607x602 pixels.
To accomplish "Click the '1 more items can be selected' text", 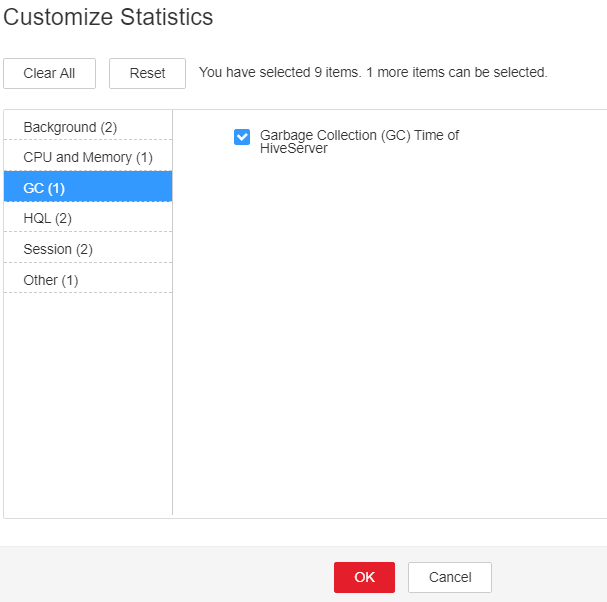I will (457, 72).
